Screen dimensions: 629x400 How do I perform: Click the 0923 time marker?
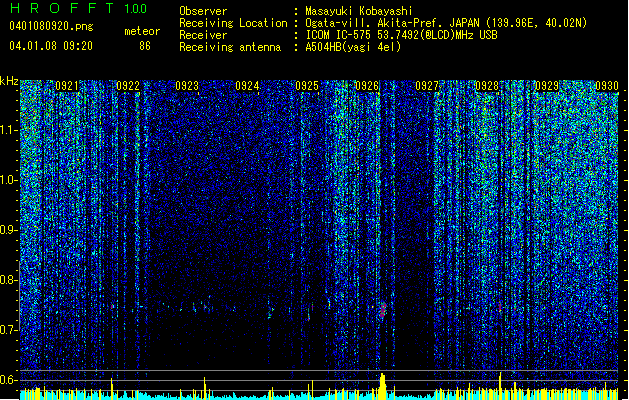187,86
